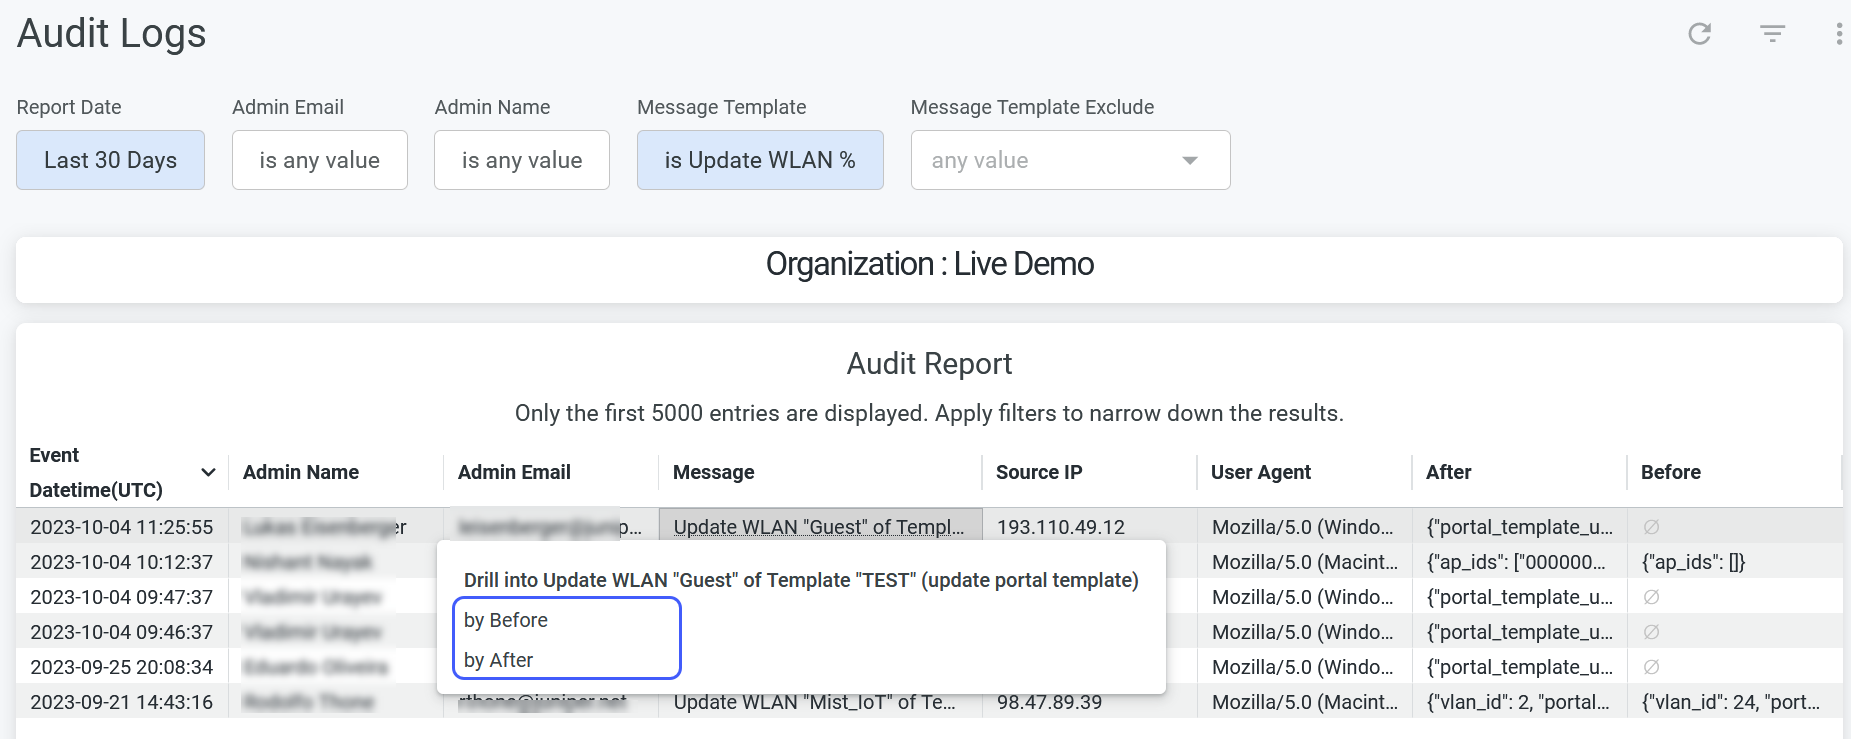Sort by the Admin Name column header

[x=300, y=472]
